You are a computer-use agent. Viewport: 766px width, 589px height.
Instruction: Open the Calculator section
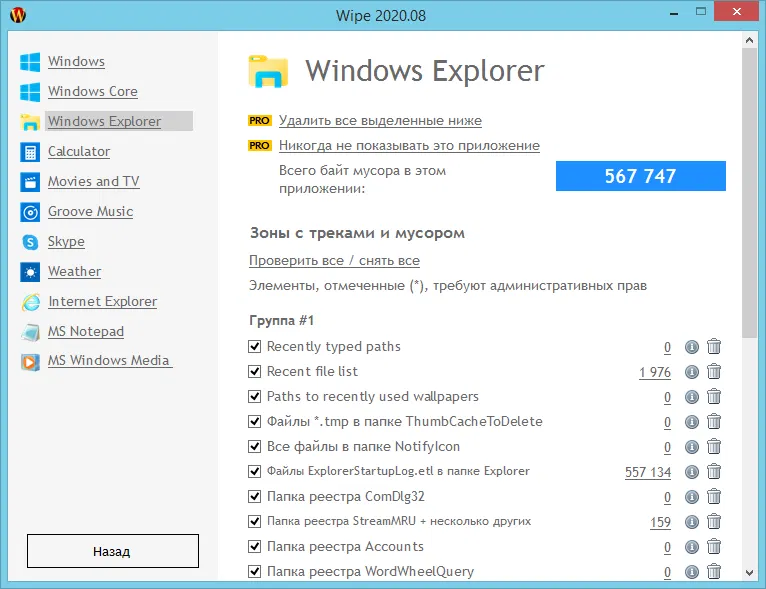pyautogui.click(x=79, y=151)
